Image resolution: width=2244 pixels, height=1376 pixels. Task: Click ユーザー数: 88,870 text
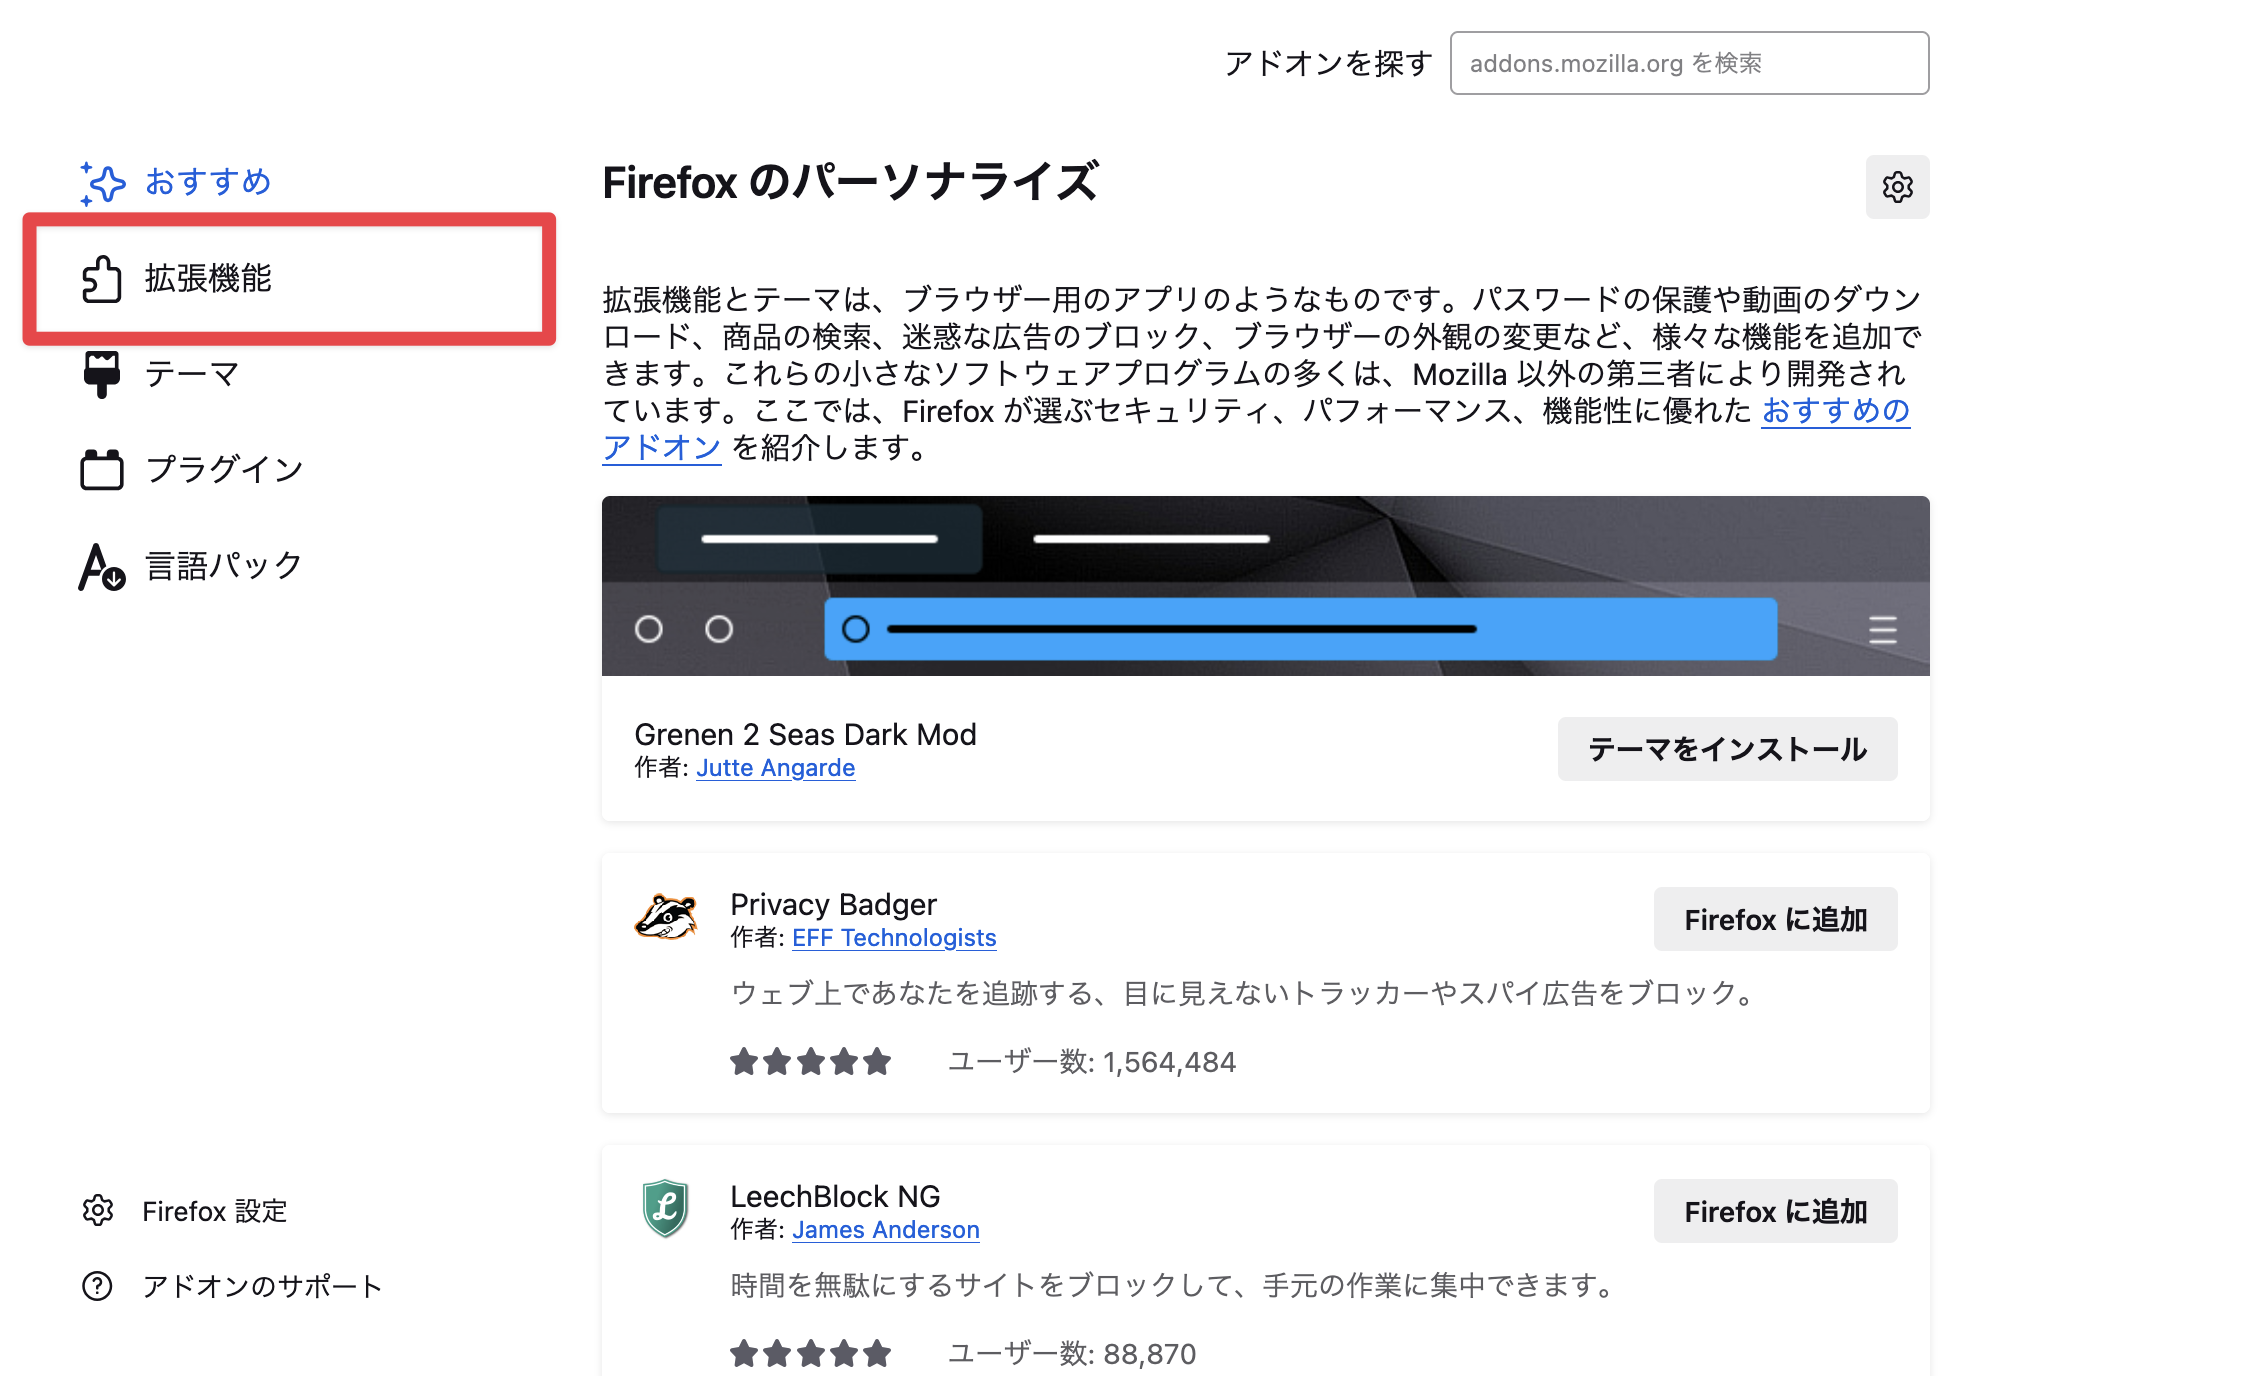pos(1072,1354)
